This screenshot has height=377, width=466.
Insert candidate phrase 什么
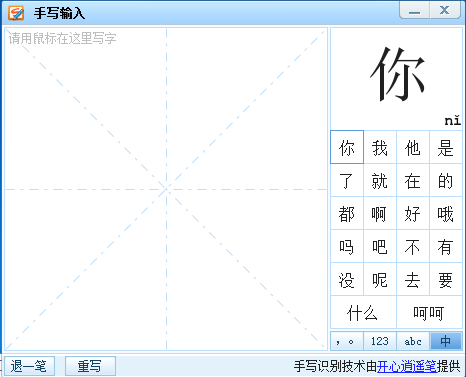click(363, 312)
